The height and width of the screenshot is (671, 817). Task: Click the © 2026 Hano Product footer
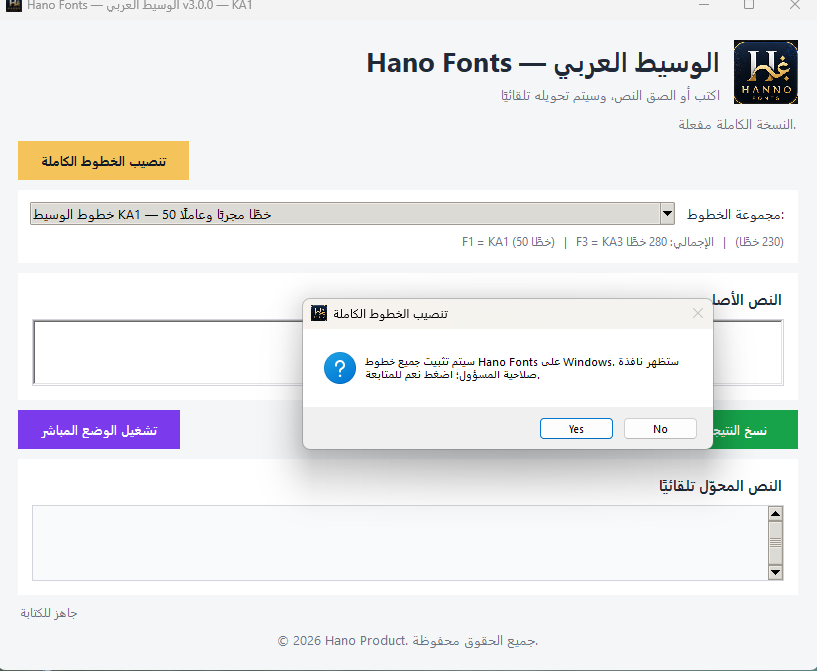(407, 640)
